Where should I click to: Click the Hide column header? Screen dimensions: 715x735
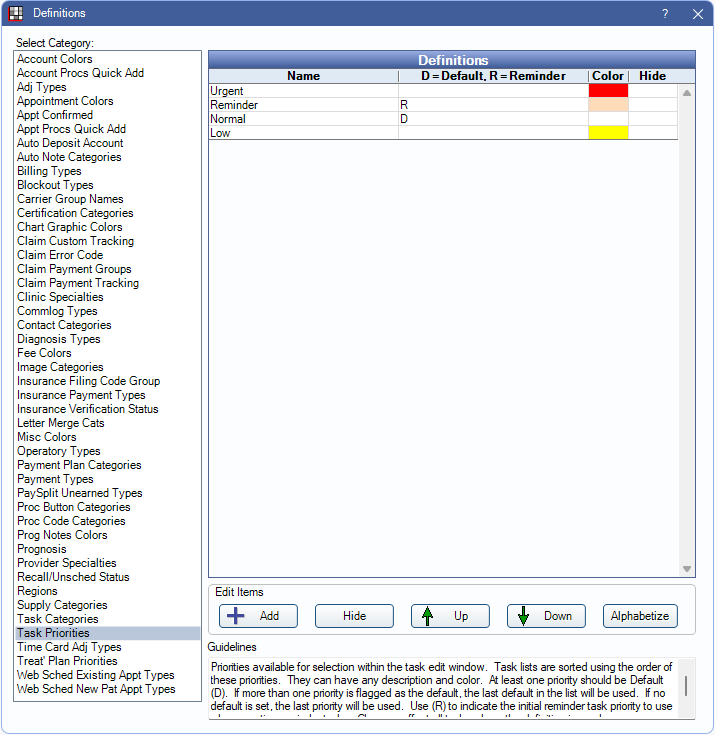coord(652,76)
